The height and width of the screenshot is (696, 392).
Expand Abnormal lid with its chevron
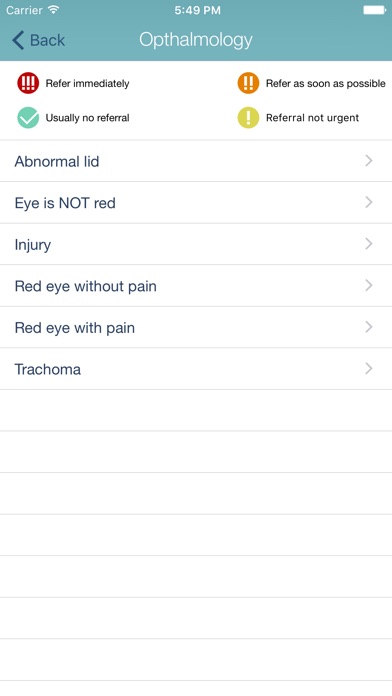tap(368, 161)
